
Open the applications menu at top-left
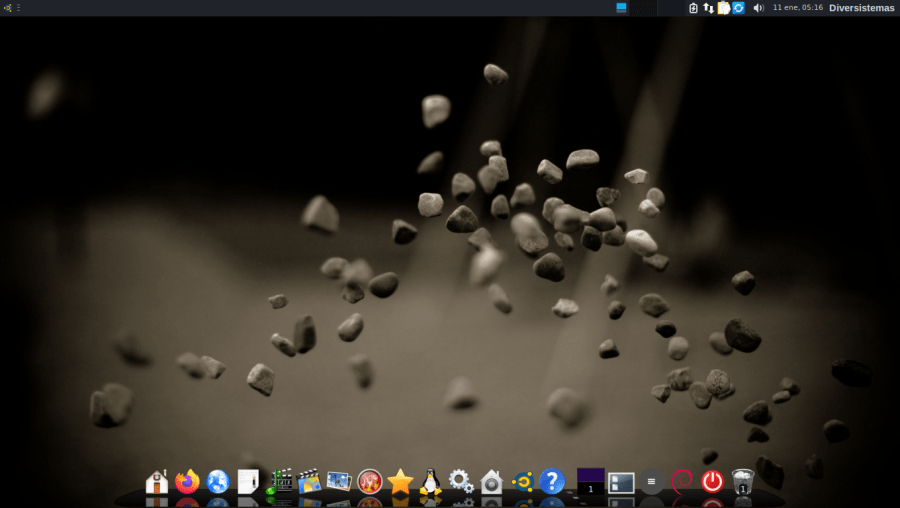pyautogui.click(x=8, y=8)
